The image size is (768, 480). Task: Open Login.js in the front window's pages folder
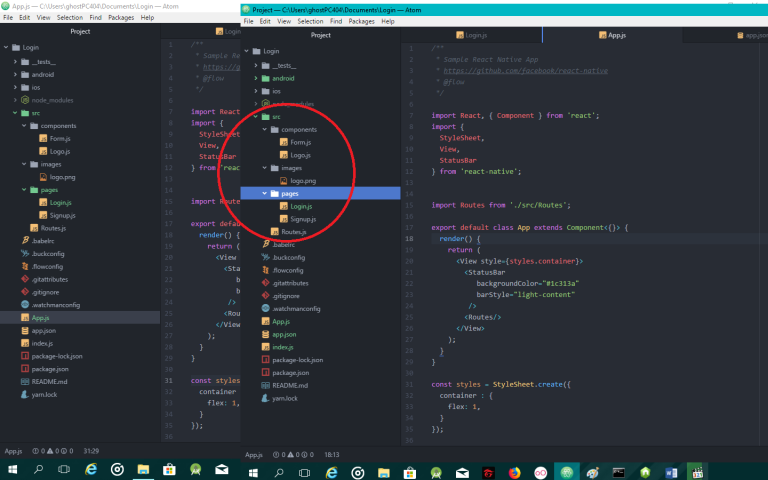coord(300,206)
